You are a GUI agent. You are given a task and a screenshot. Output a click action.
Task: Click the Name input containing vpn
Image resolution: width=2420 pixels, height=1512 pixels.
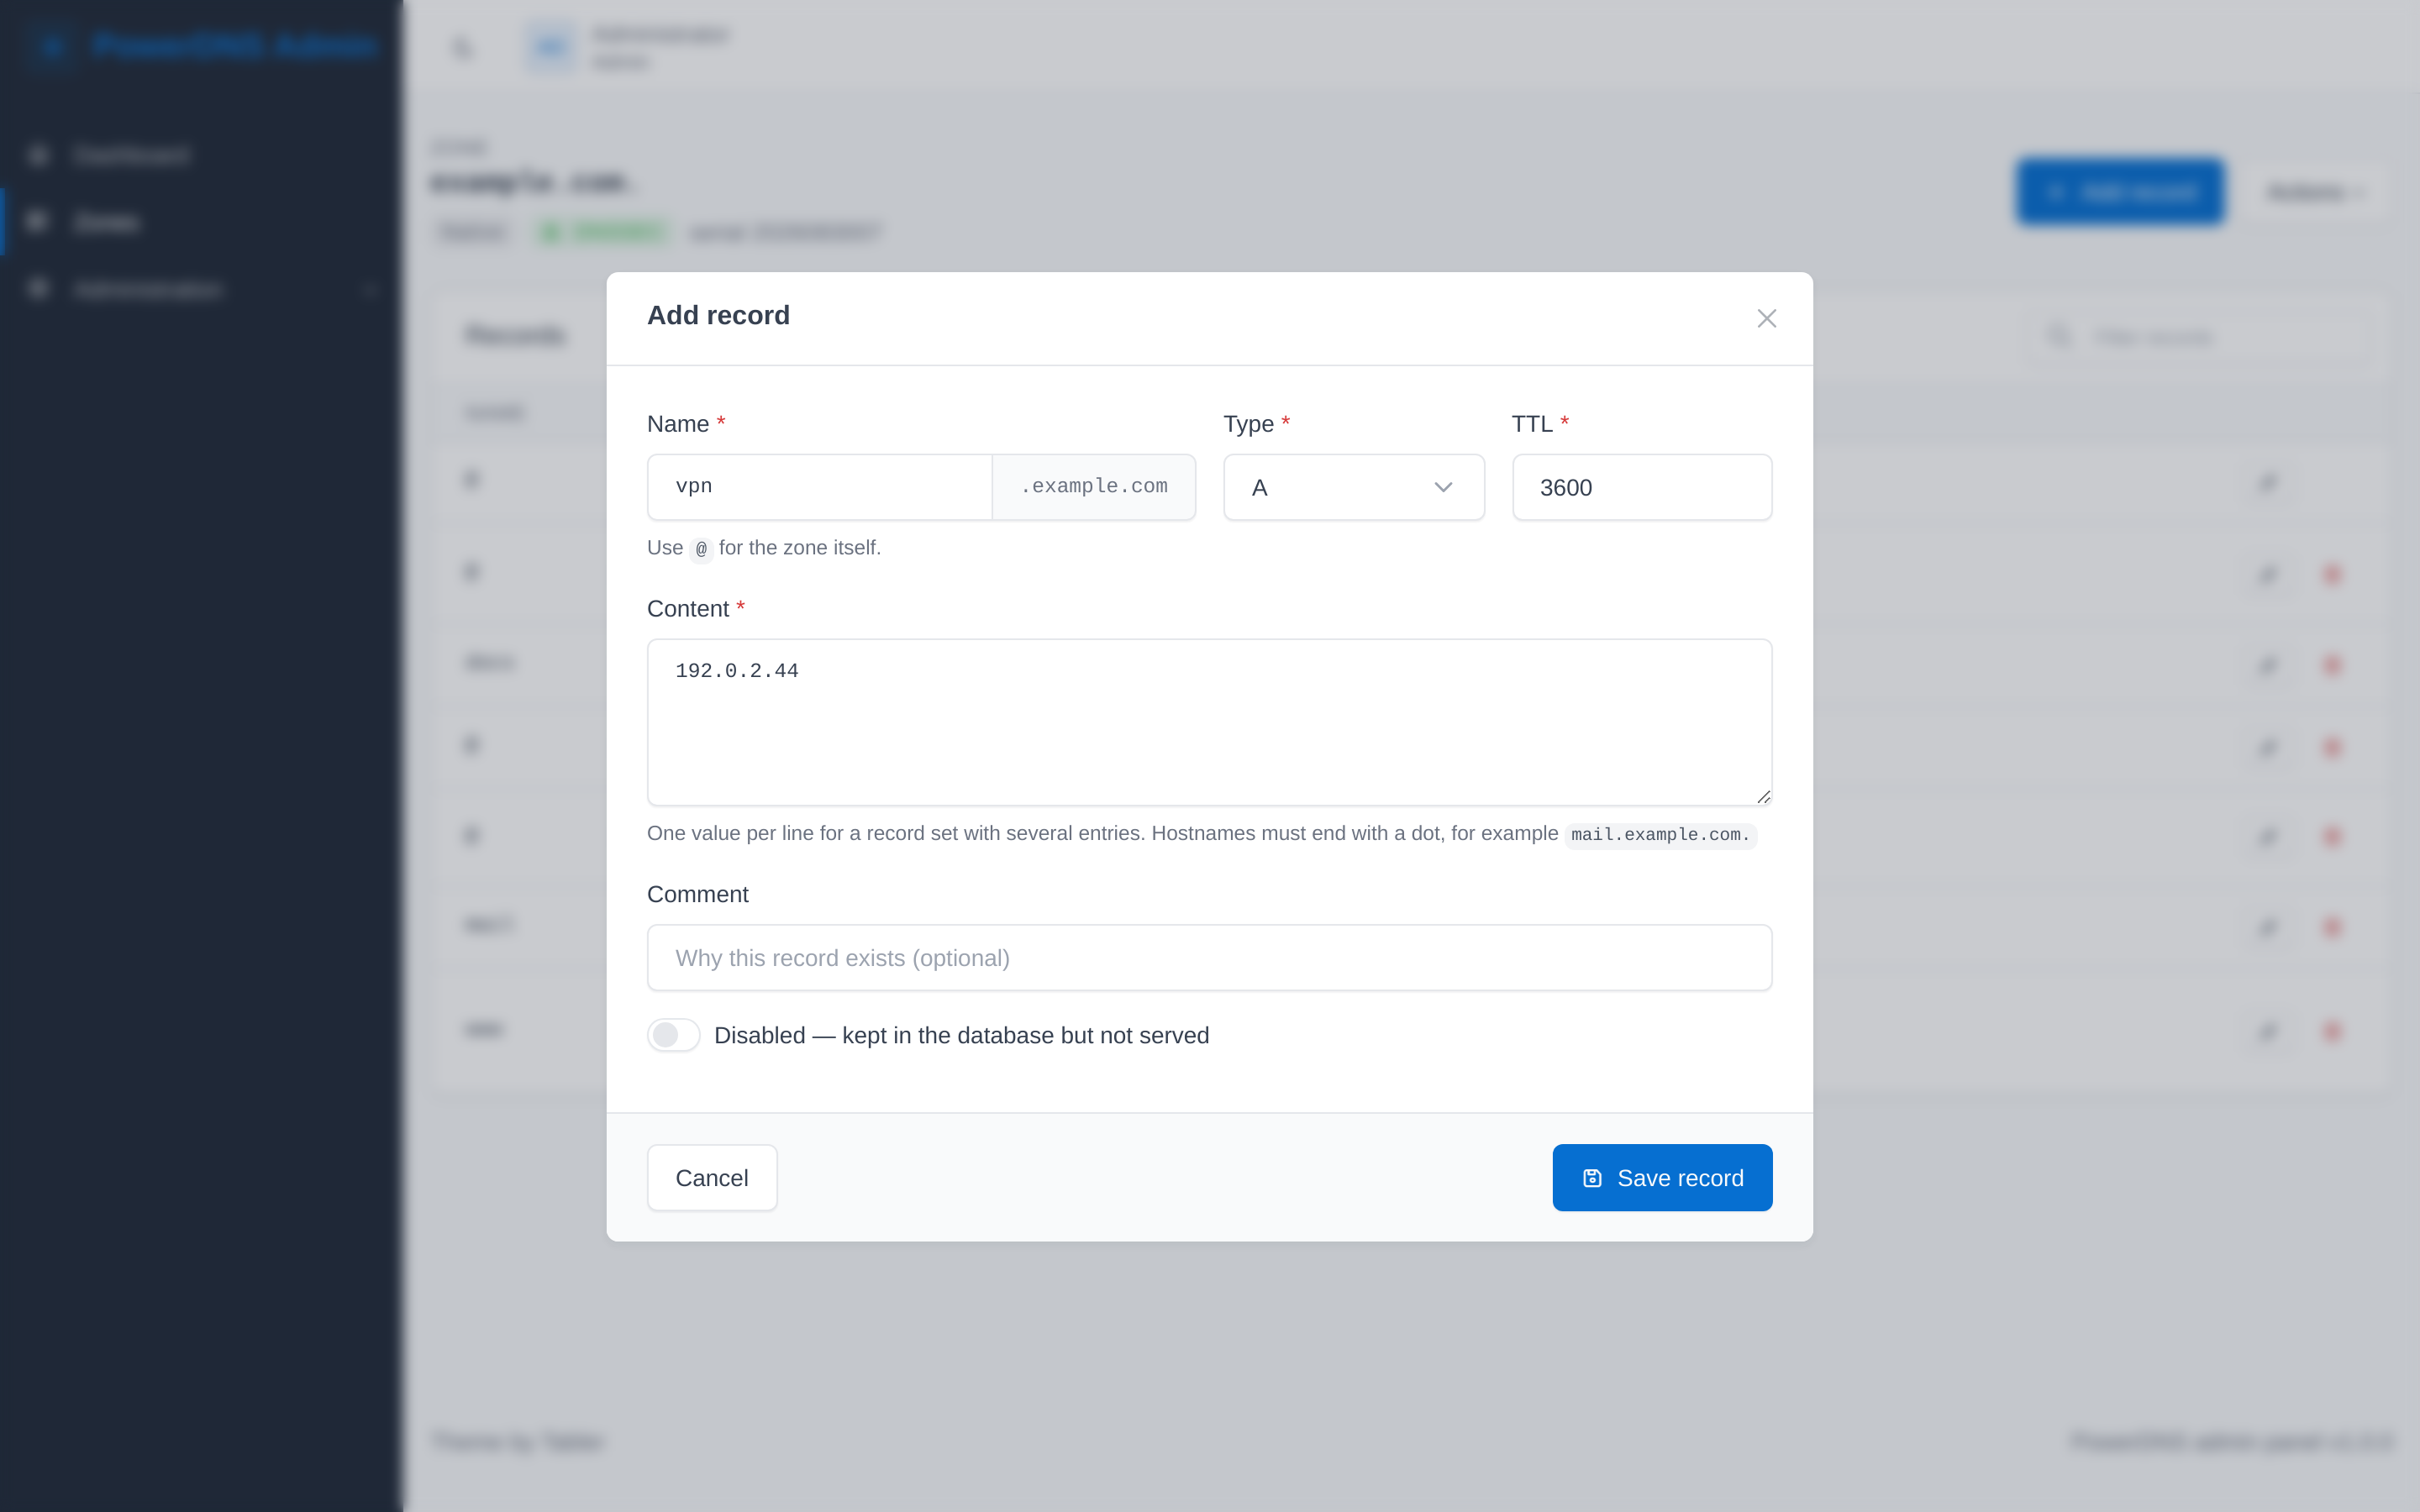tap(819, 487)
